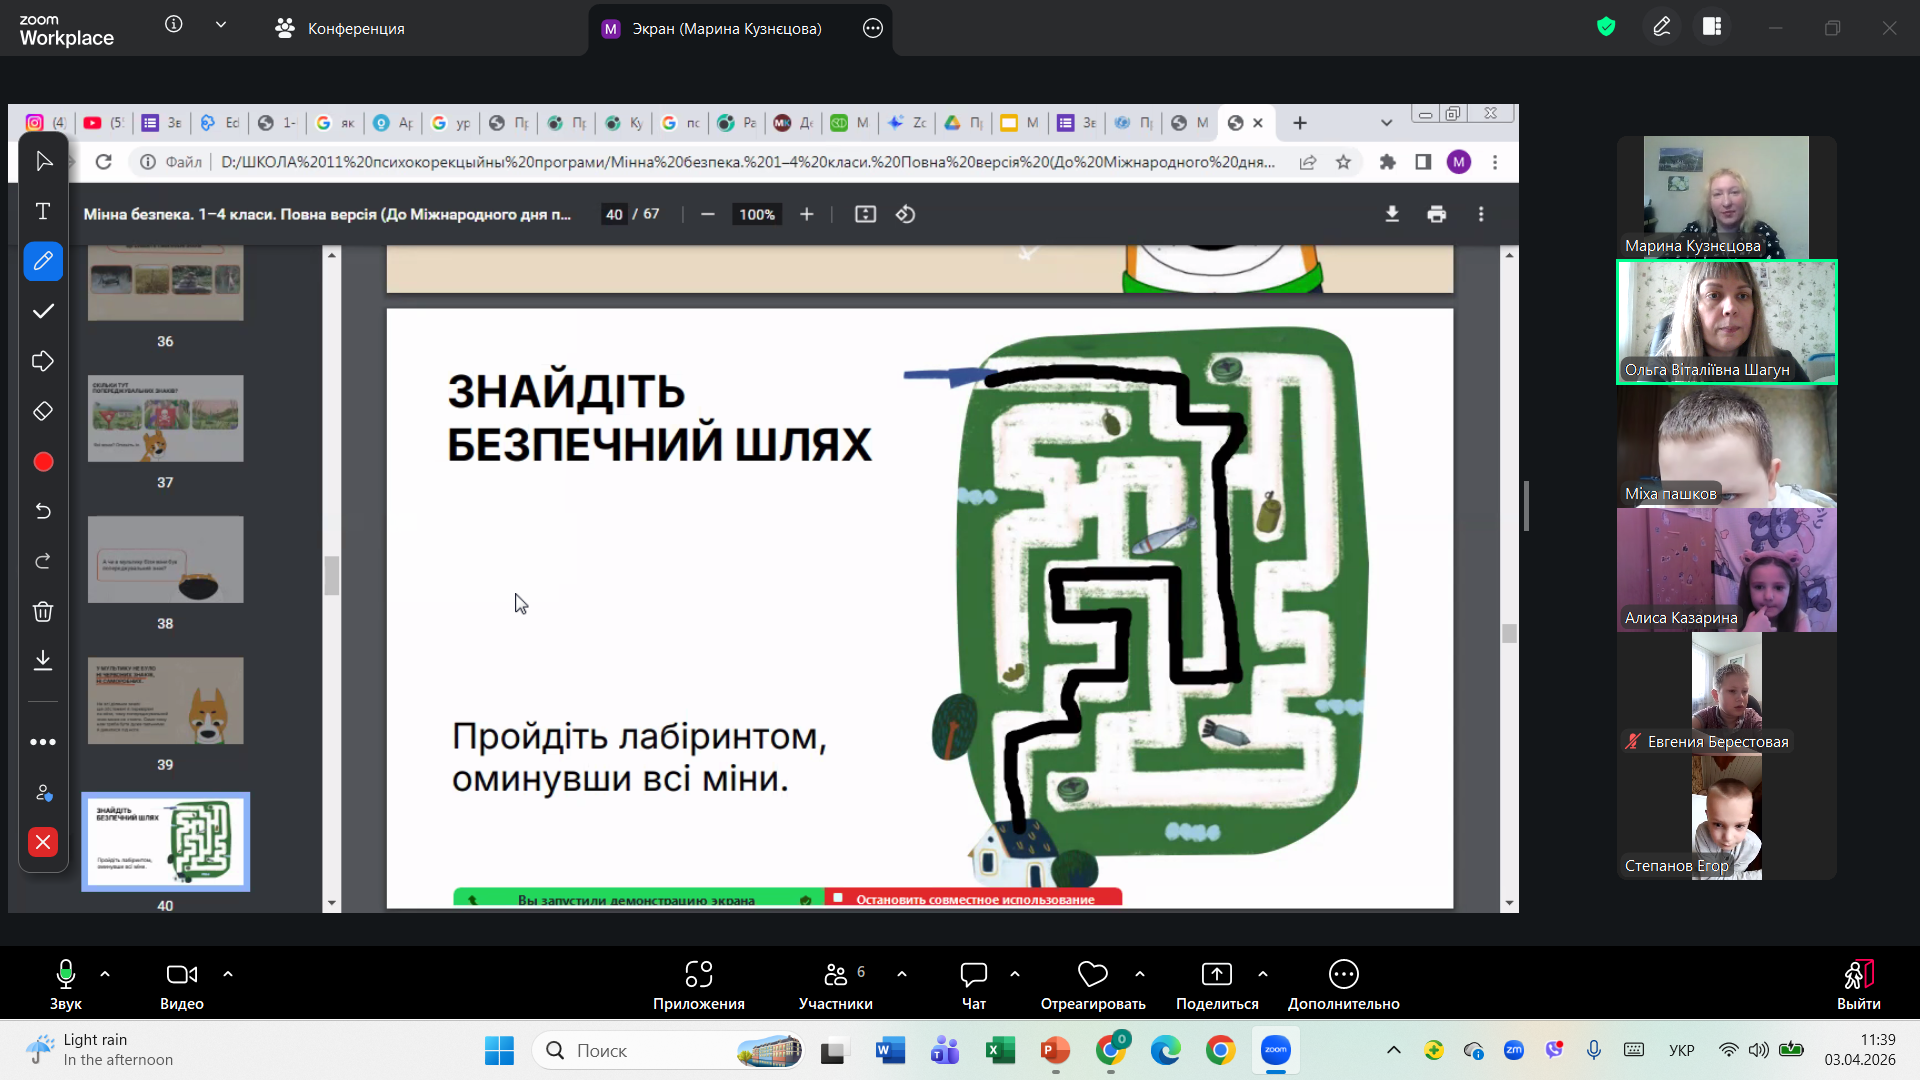
Task: Select the Eraser annotation tool
Action: click(43, 411)
